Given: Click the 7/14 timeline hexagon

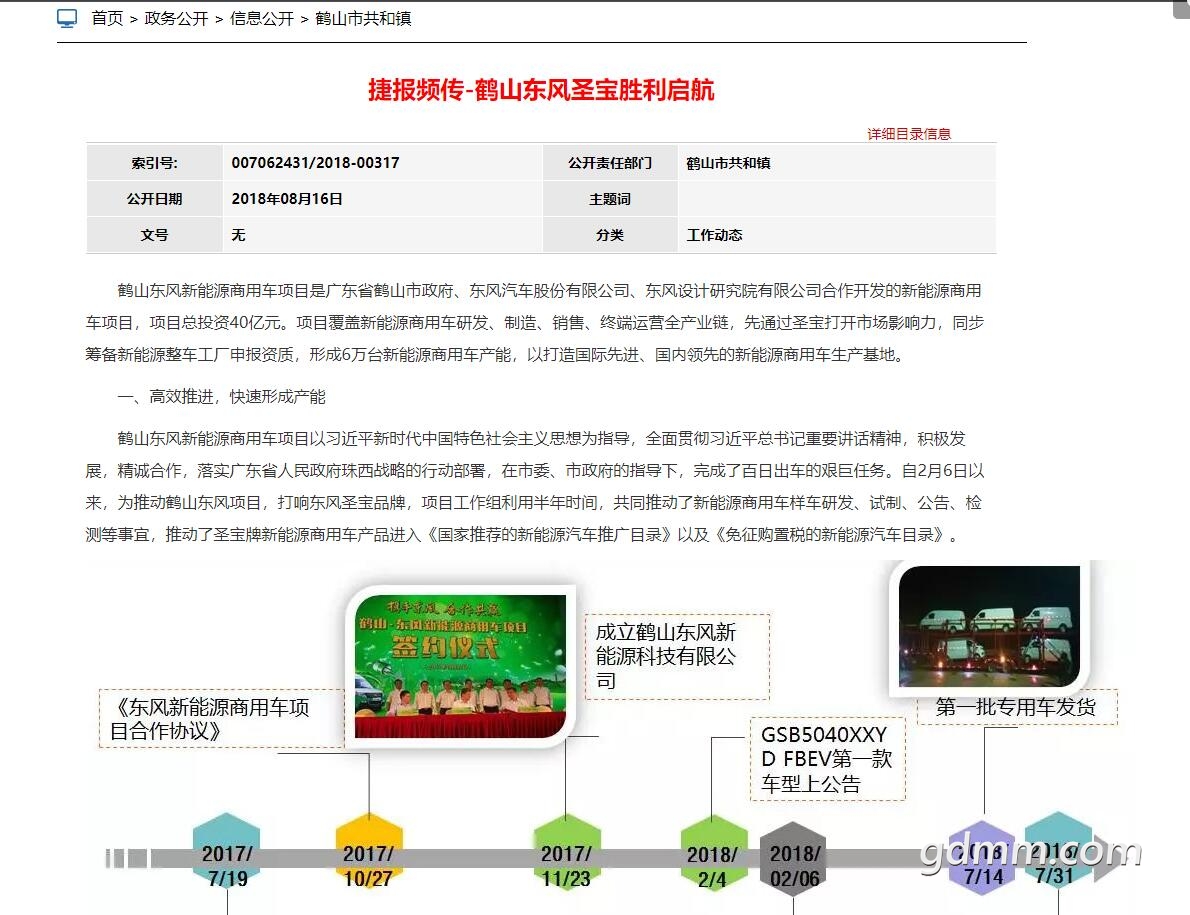Looking at the screenshot, I should 983,858.
